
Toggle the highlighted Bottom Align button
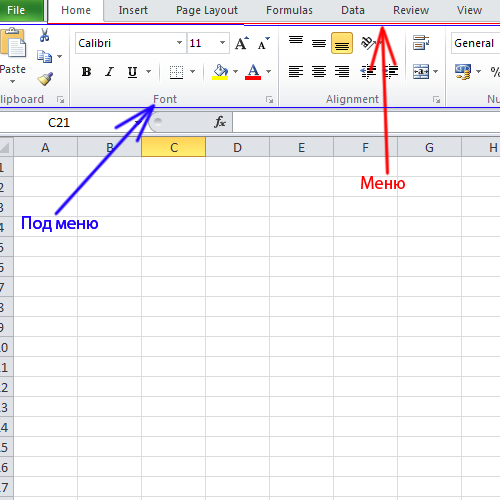[342, 43]
